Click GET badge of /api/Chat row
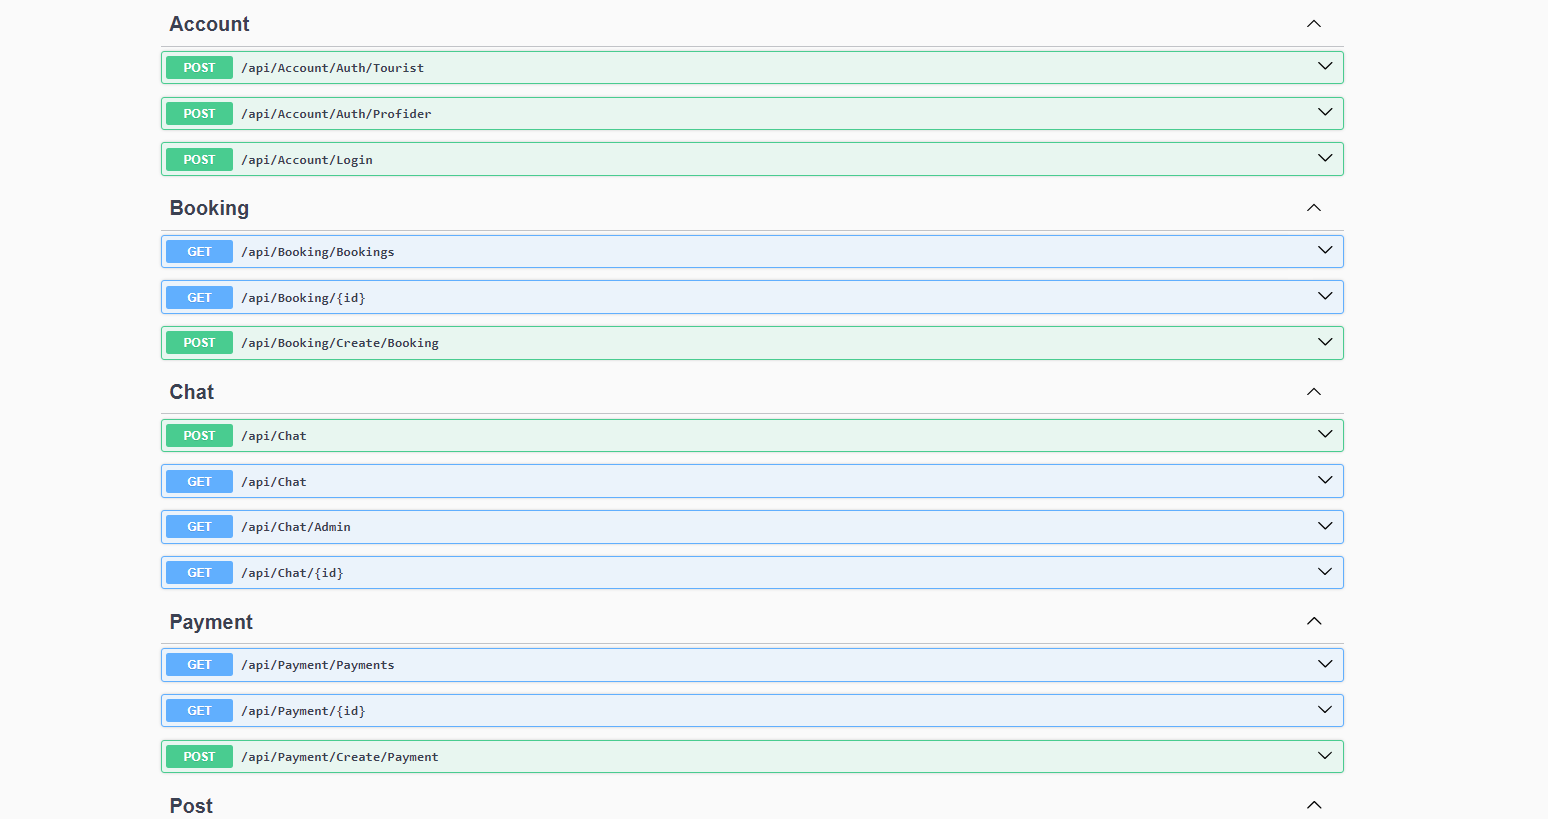 pos(199,482)
